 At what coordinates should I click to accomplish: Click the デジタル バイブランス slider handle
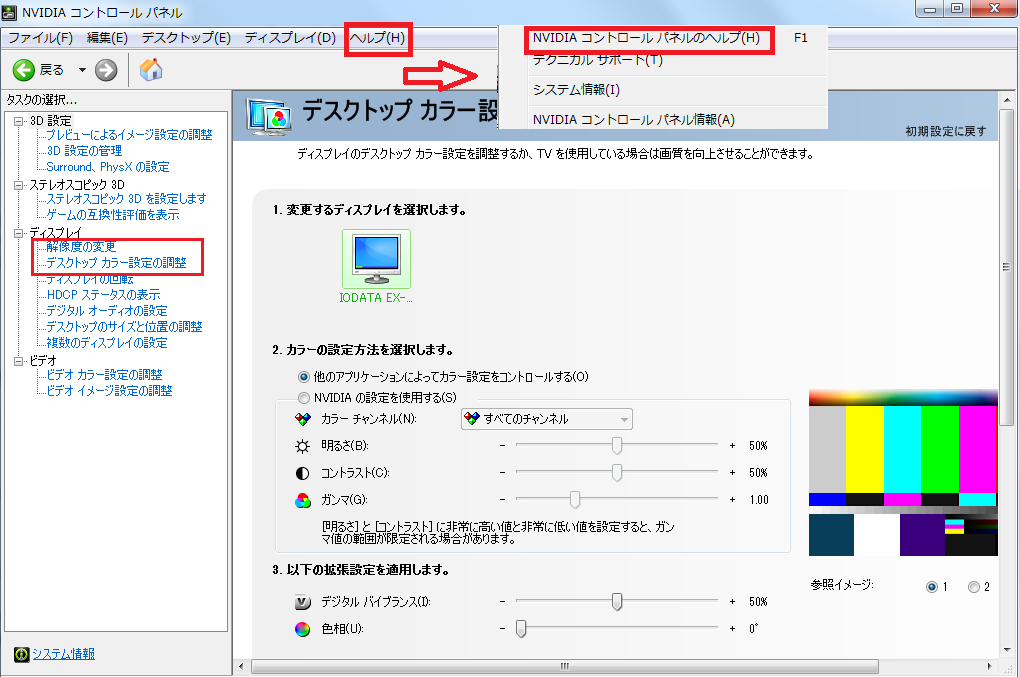617,602
